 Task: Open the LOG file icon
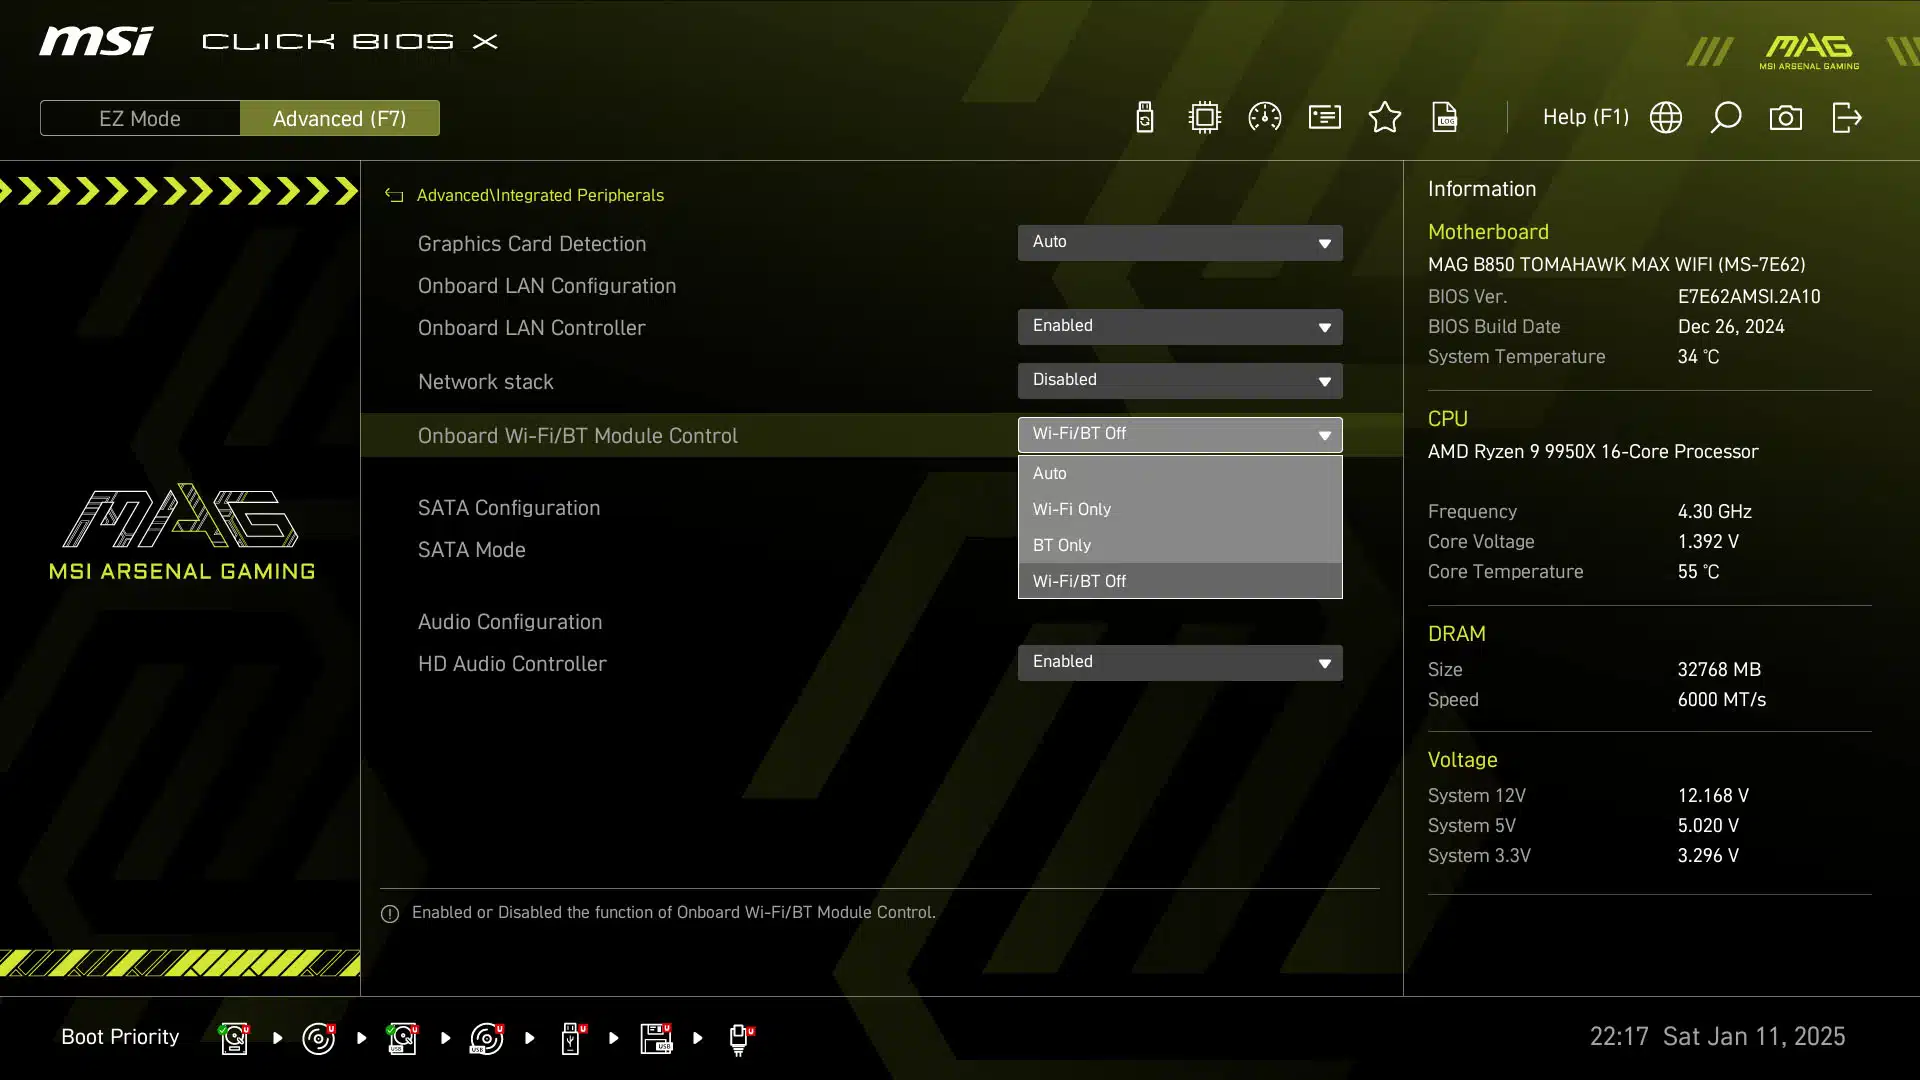[1445, 118]
